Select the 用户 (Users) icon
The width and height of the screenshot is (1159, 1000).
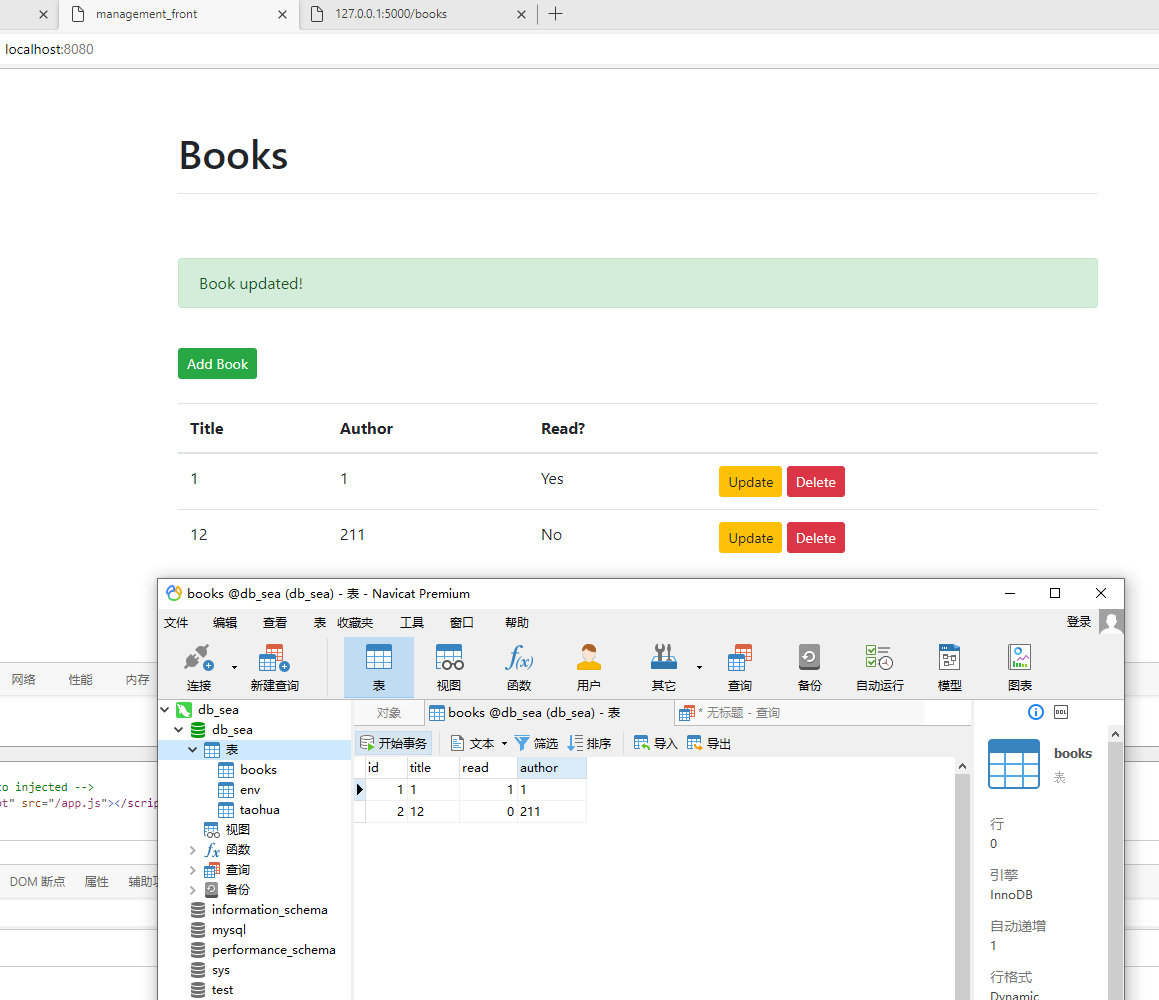click(588, 665)
